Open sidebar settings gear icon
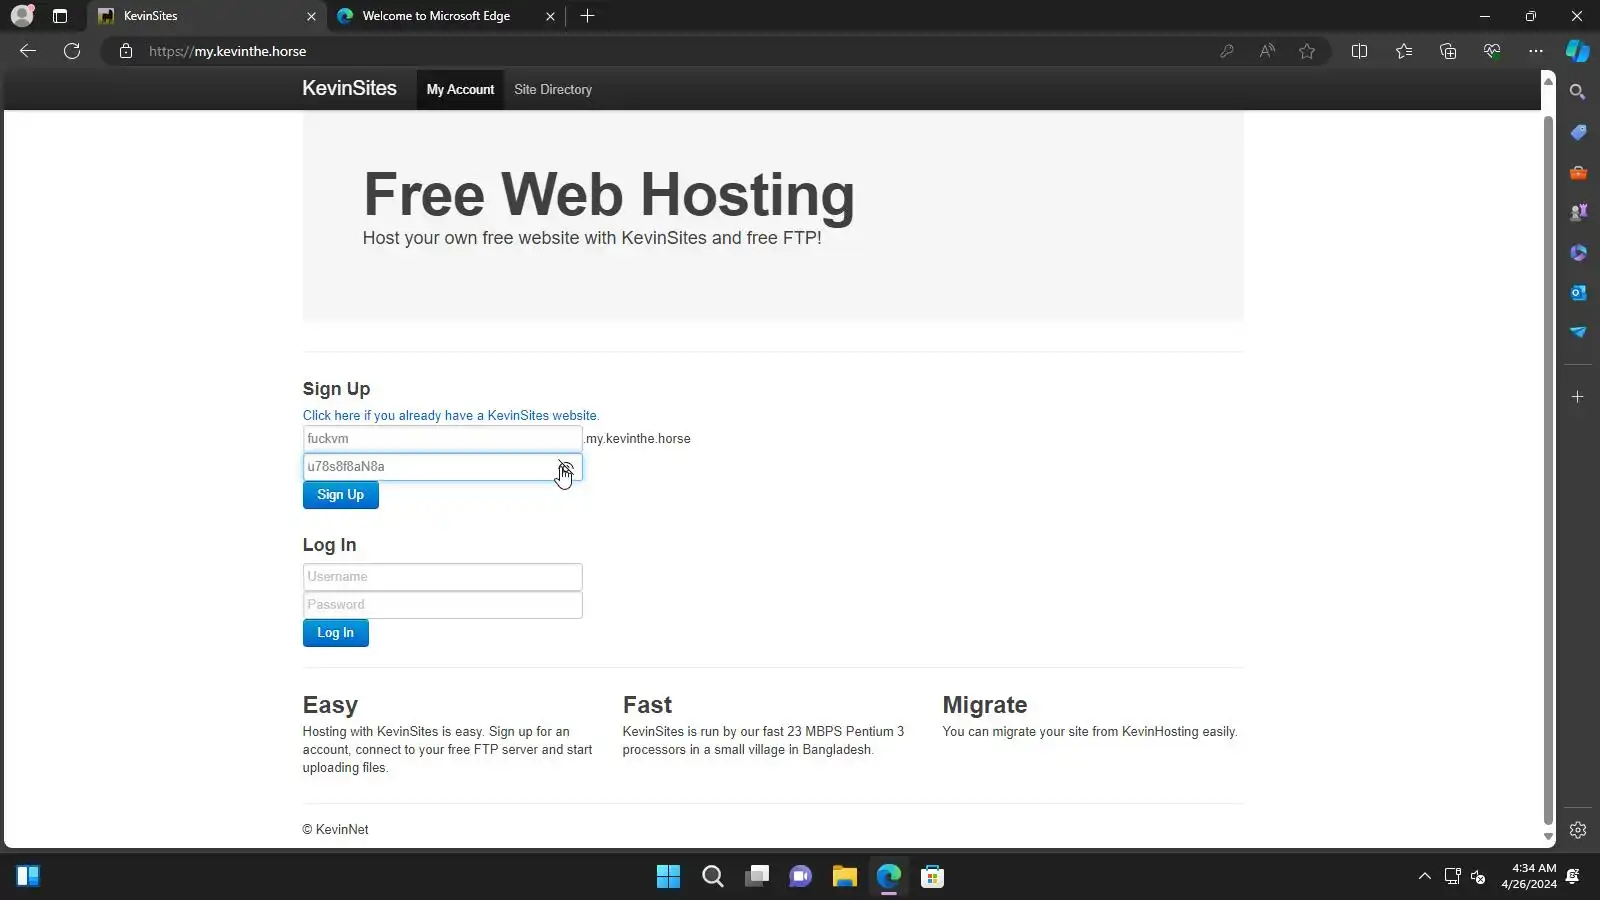This screenshot has width=1600, height=900. coord(1578,830)
